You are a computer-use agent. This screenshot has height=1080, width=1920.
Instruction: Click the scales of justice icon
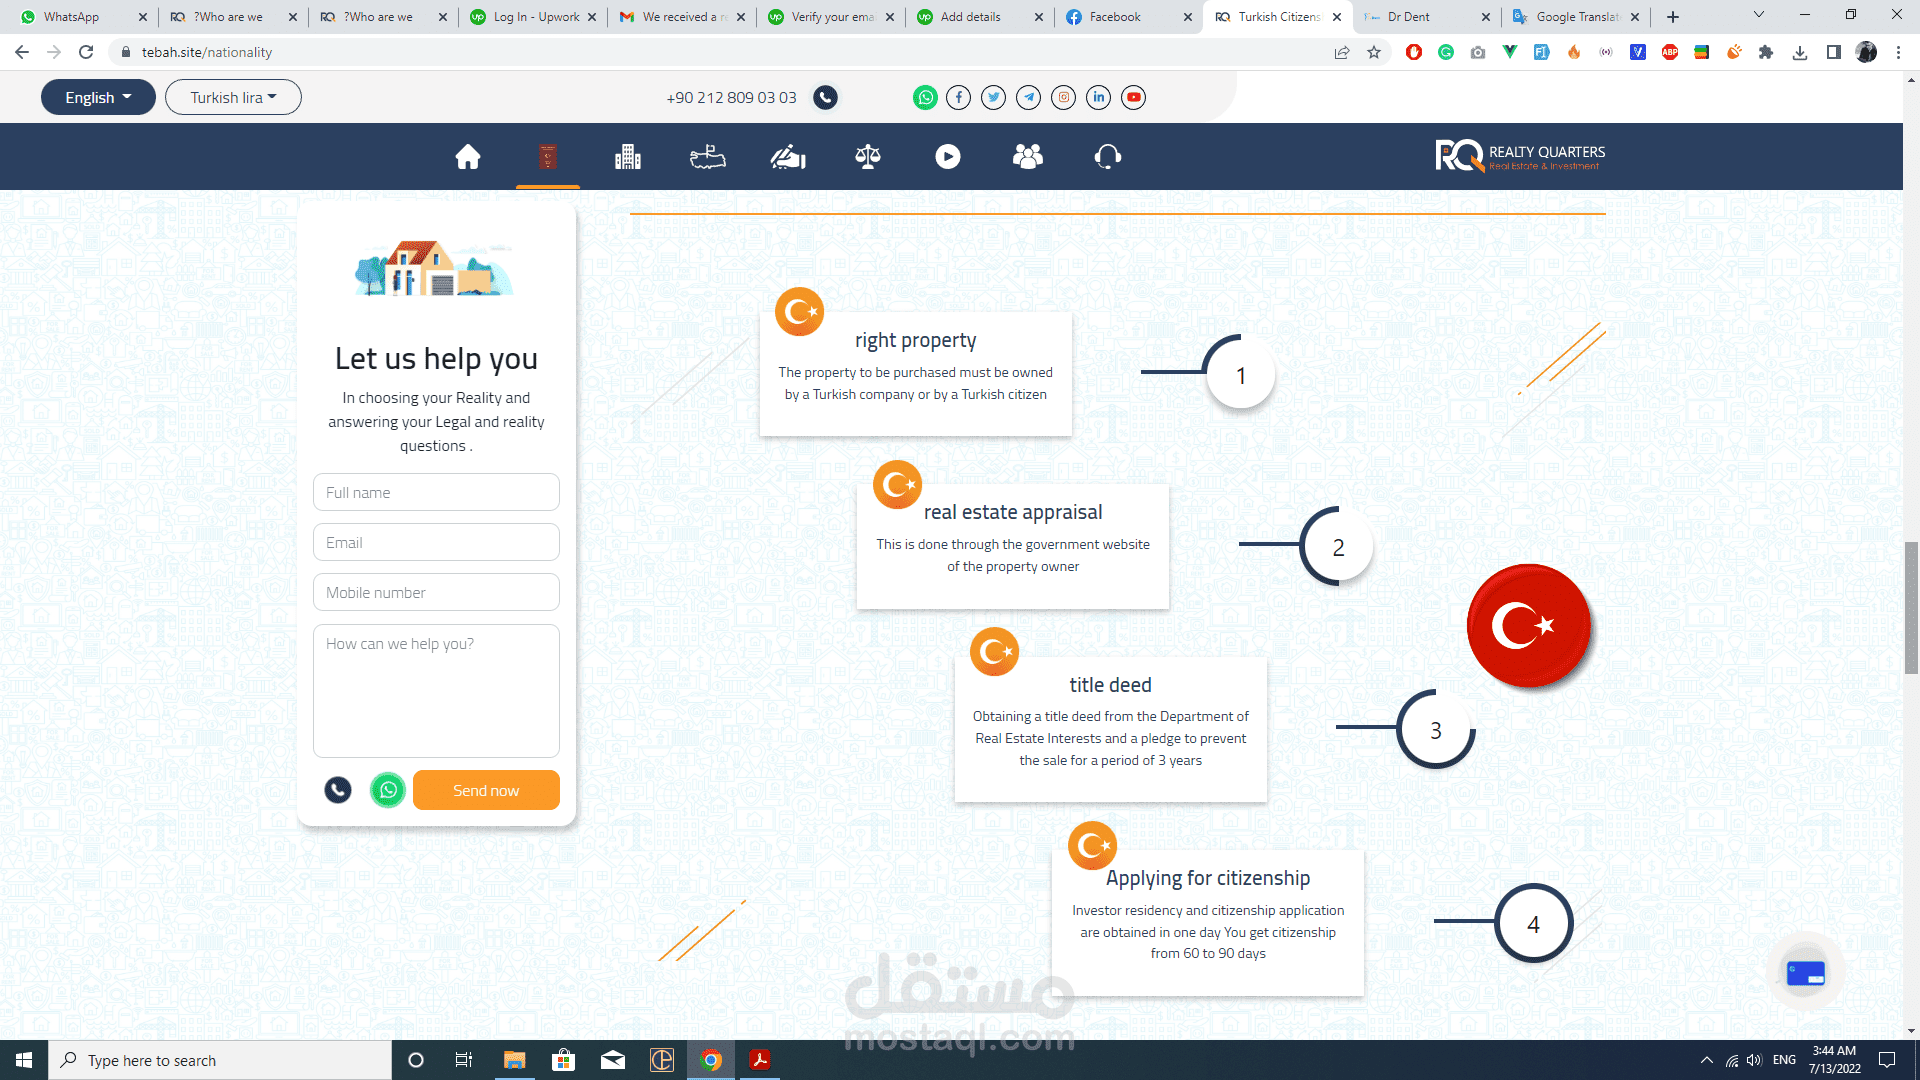point(868,157)
